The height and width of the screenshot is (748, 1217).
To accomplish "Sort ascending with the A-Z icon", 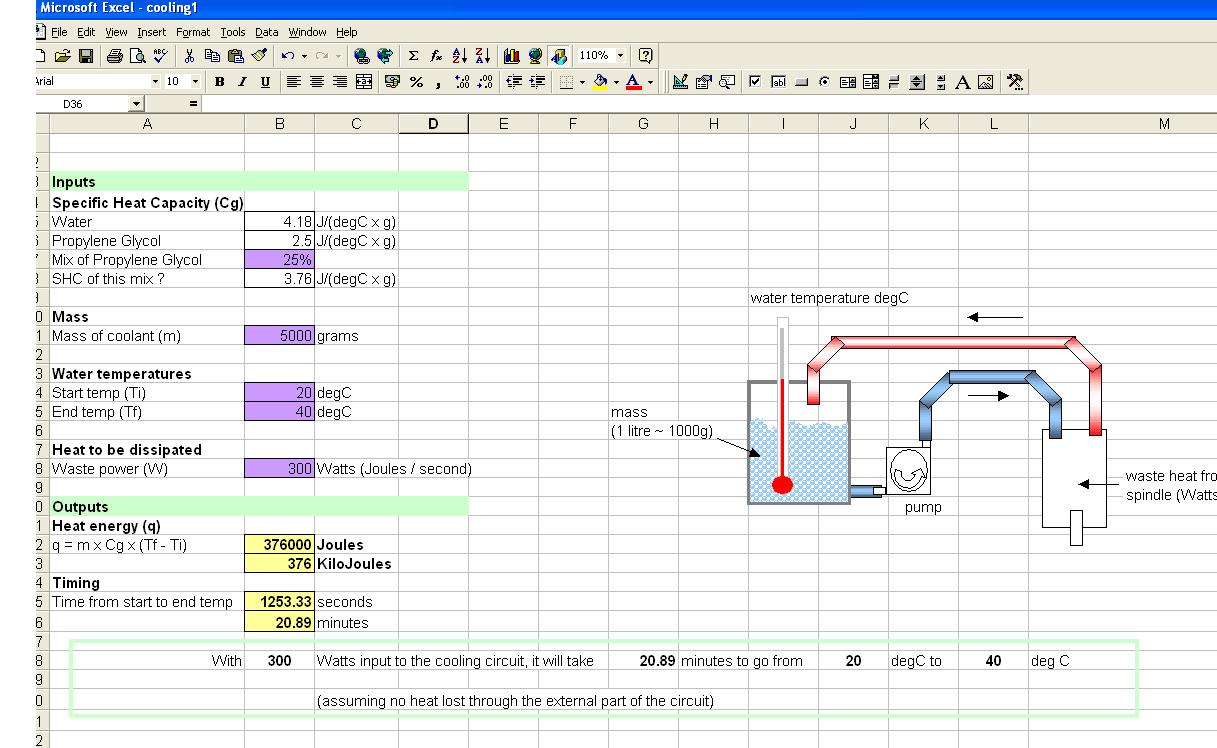I will coord(459,56).
